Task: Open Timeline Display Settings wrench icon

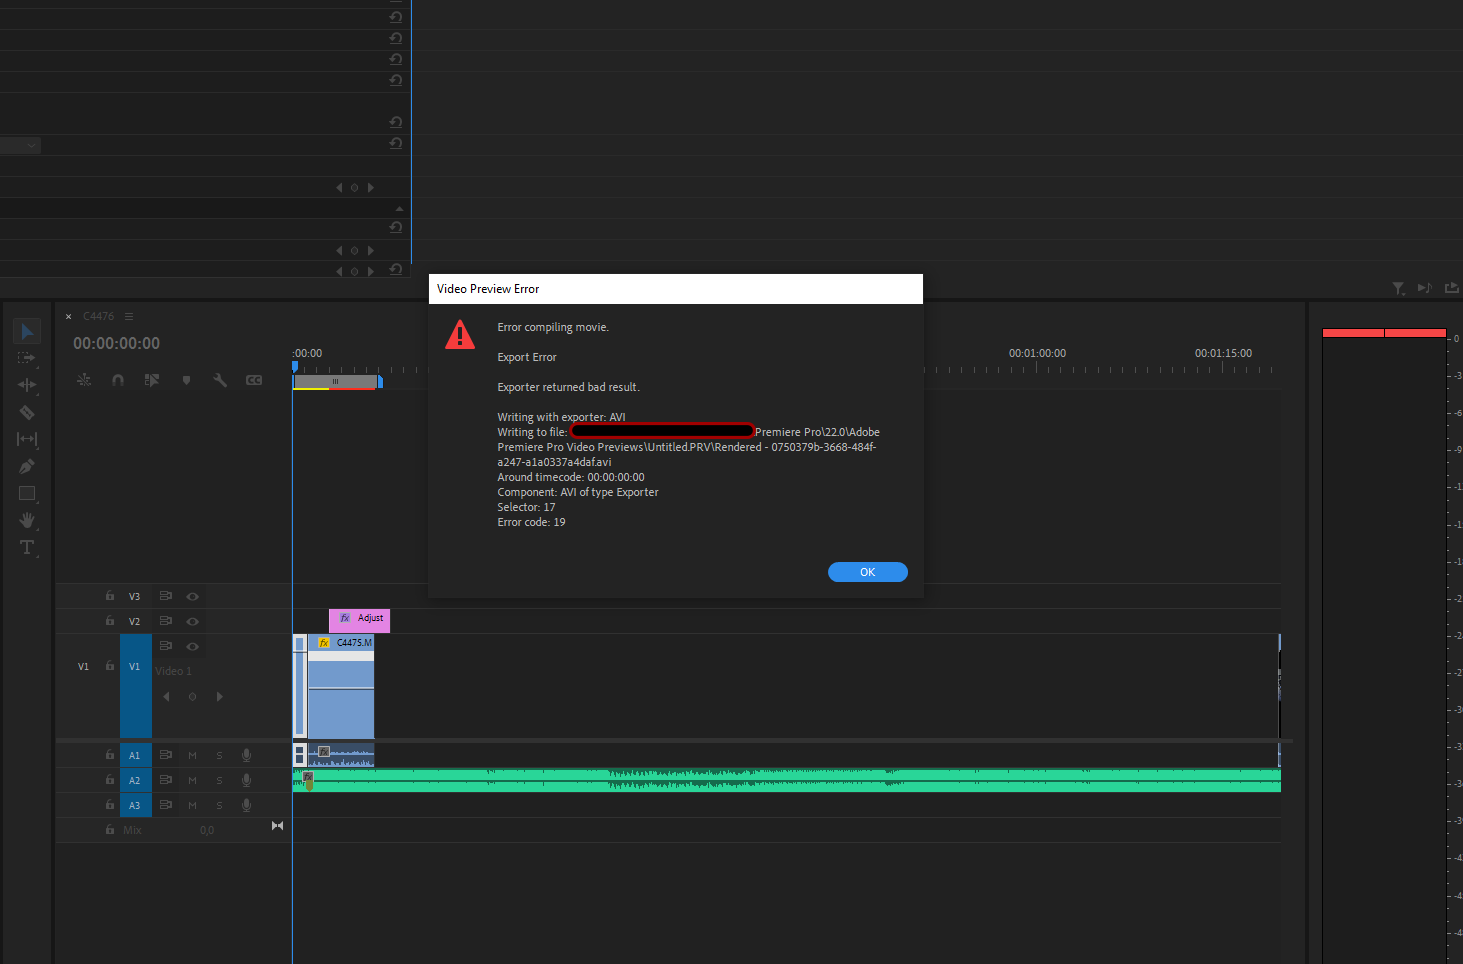Action: 220,380
